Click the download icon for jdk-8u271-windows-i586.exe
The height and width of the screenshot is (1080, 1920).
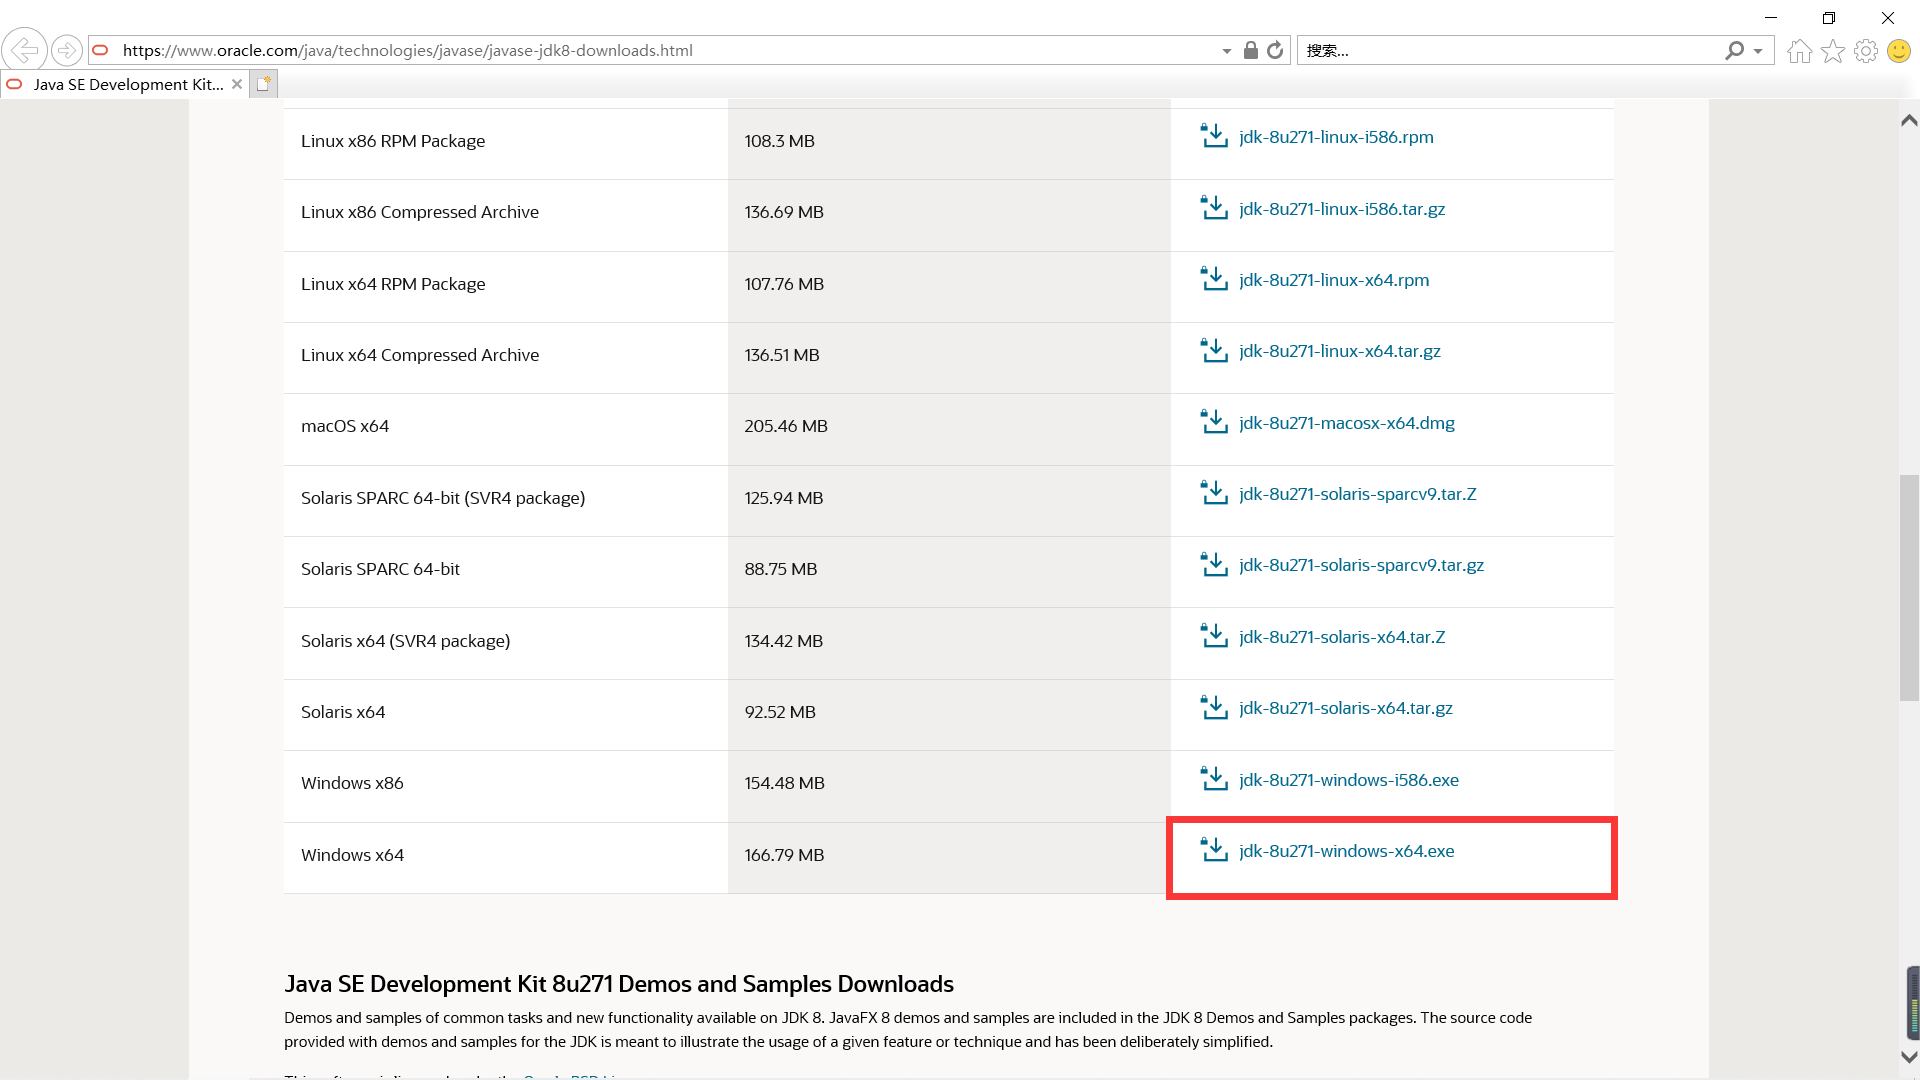1214,779
